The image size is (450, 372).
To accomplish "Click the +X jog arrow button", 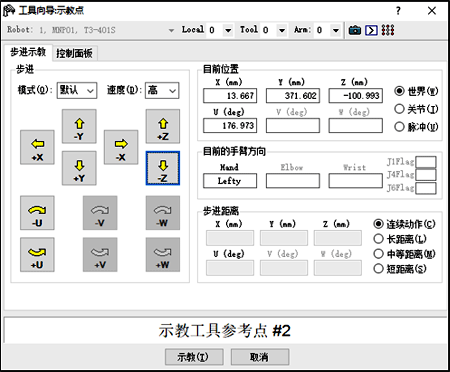I will pos(37,147).
